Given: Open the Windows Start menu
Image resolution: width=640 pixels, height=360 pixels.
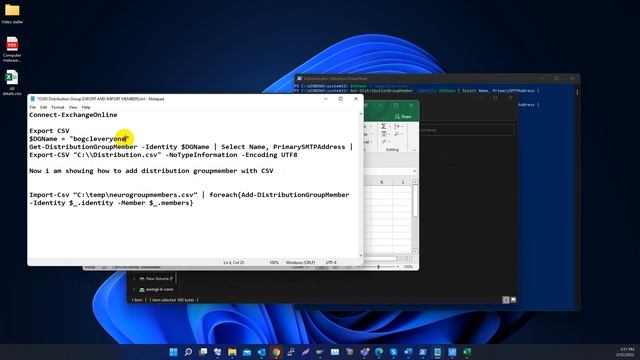Looking at the screenshot, I should 173,352.
